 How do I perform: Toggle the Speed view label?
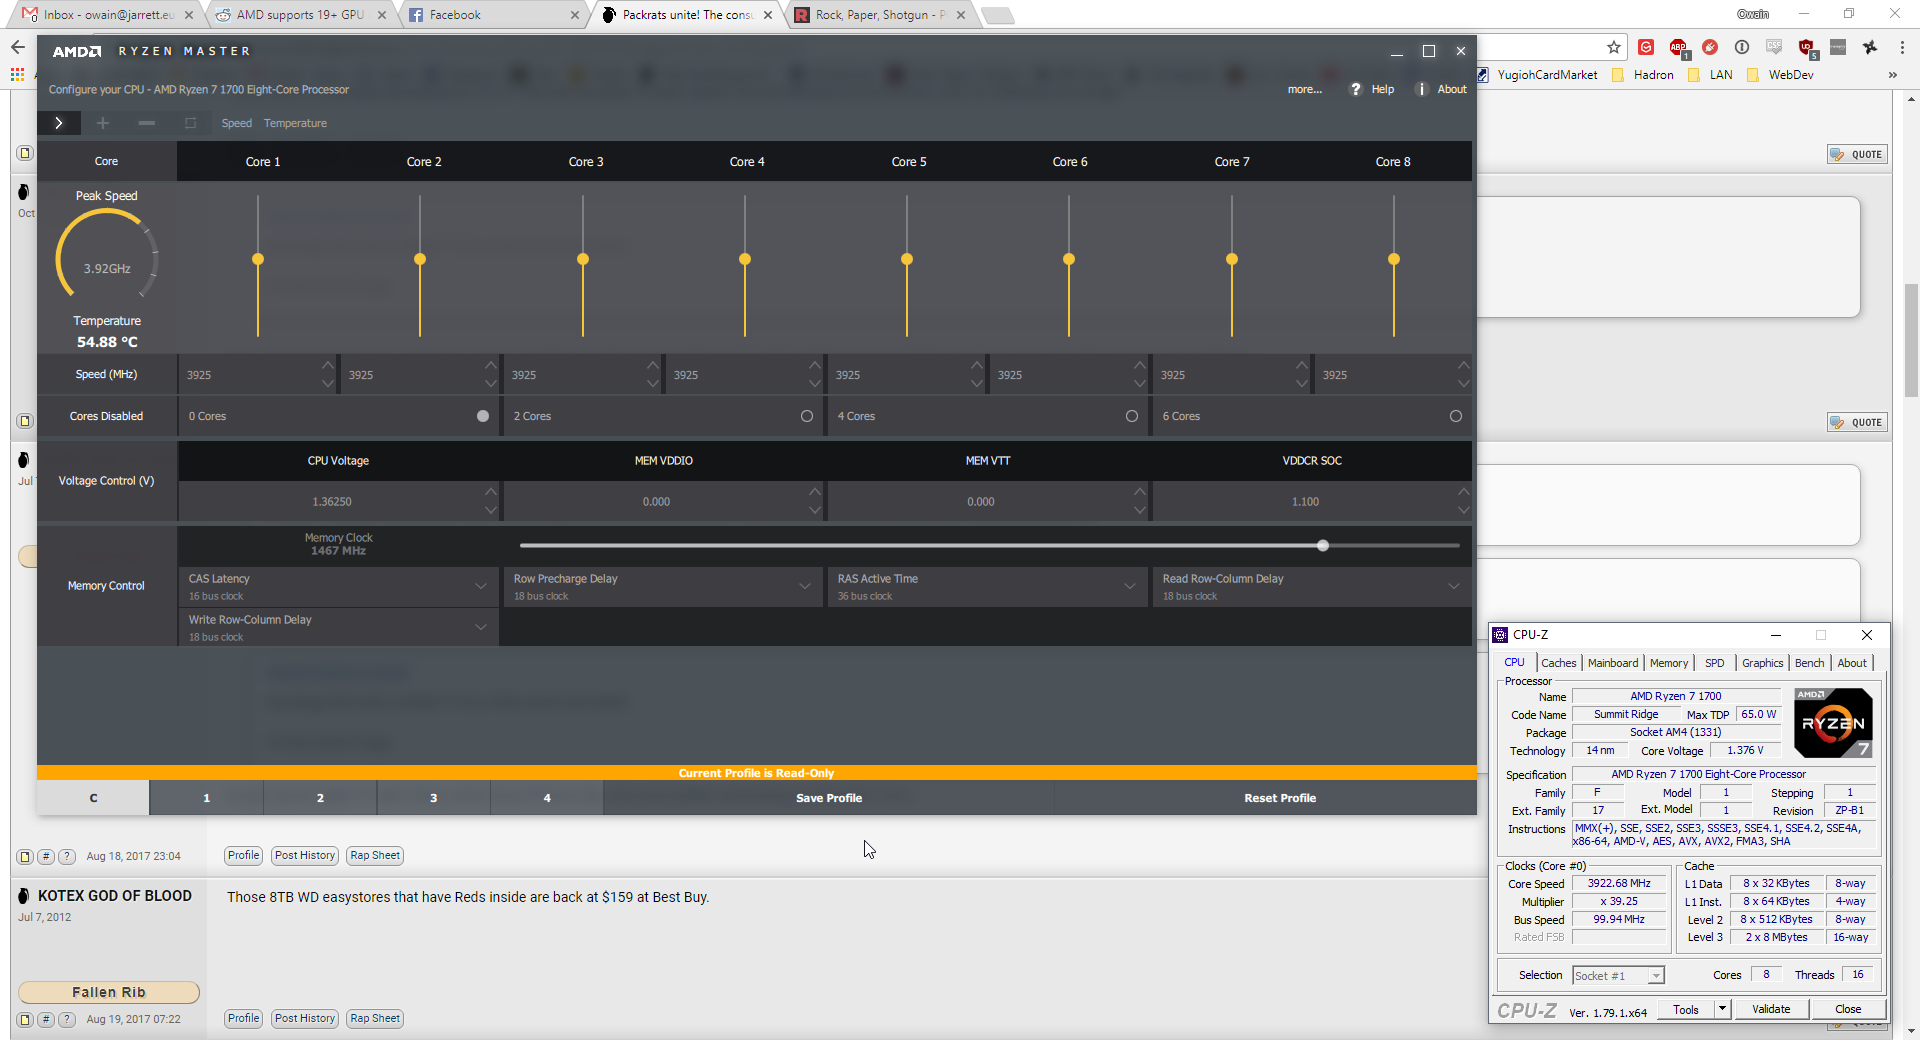(236, 123)
